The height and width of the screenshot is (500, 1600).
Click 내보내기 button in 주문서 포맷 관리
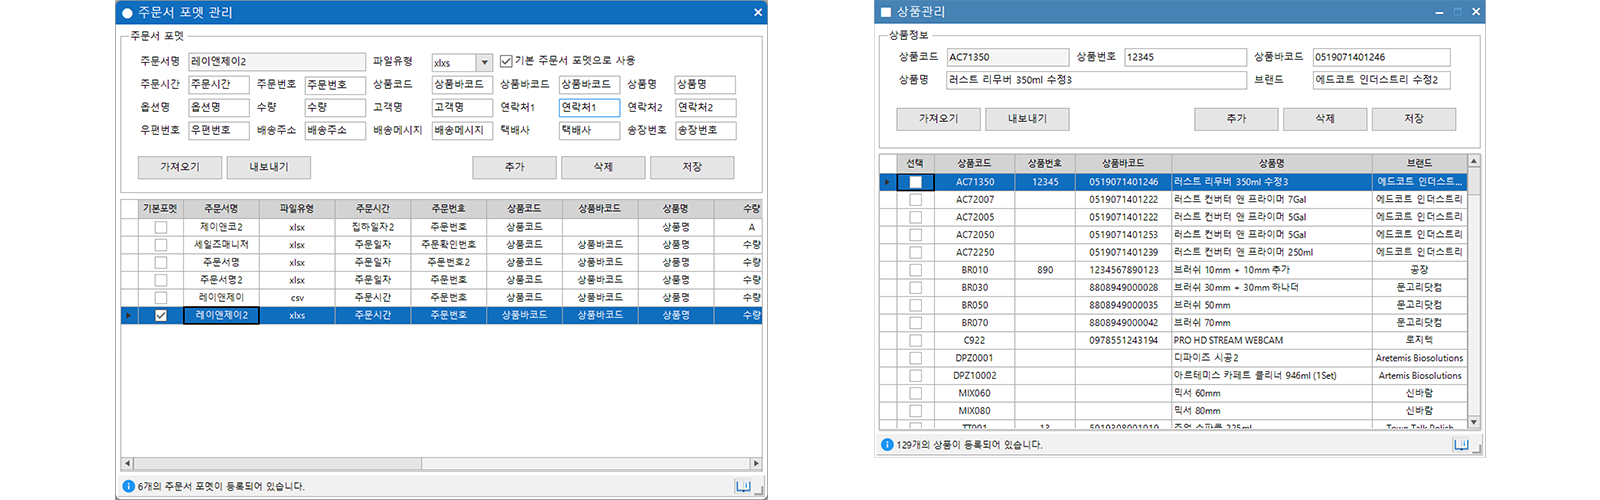click(x=268, y=167)
